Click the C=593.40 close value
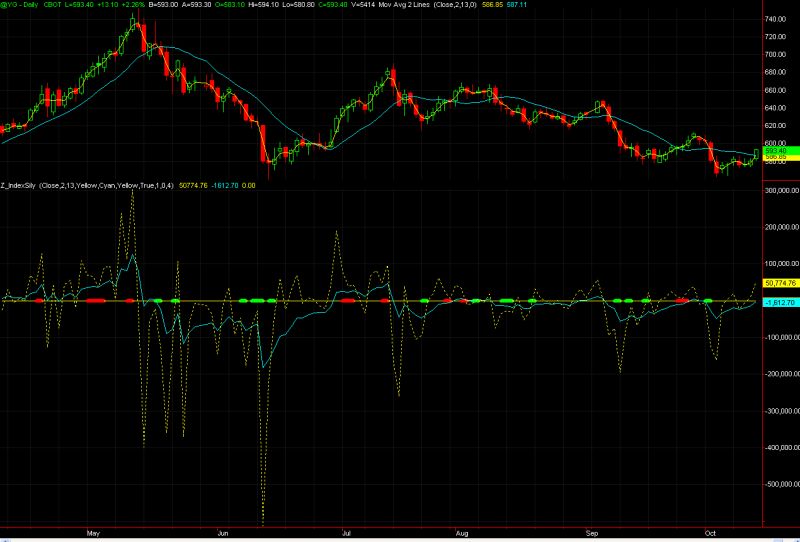Image resolution: width=800 pixels, height=542 pixels. [x=333, y=5]
